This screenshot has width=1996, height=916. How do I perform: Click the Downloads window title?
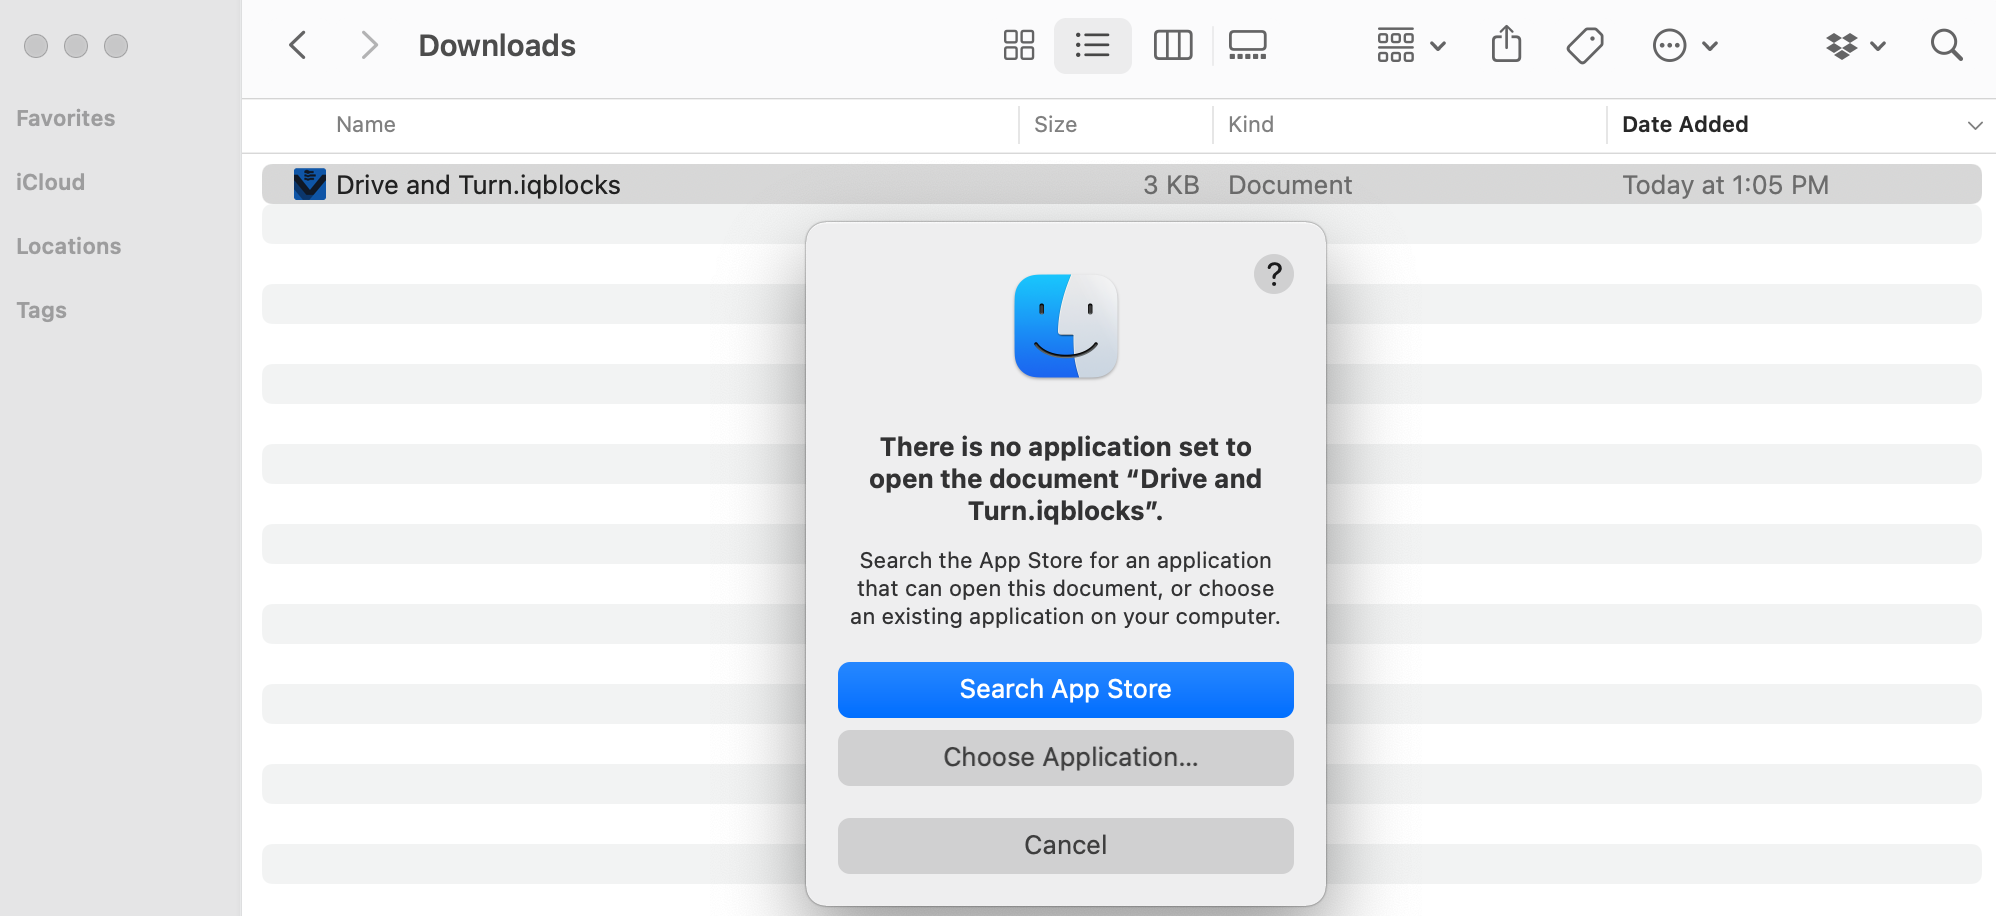tap(497, 45)
